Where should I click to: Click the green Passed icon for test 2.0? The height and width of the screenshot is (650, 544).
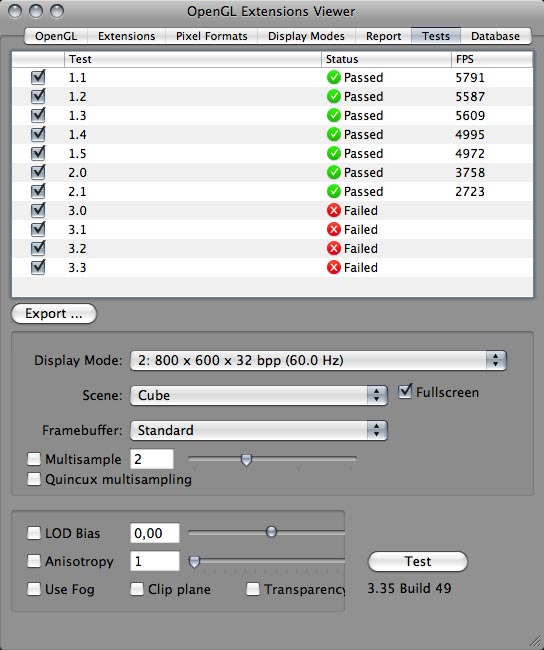coord(333,172)
